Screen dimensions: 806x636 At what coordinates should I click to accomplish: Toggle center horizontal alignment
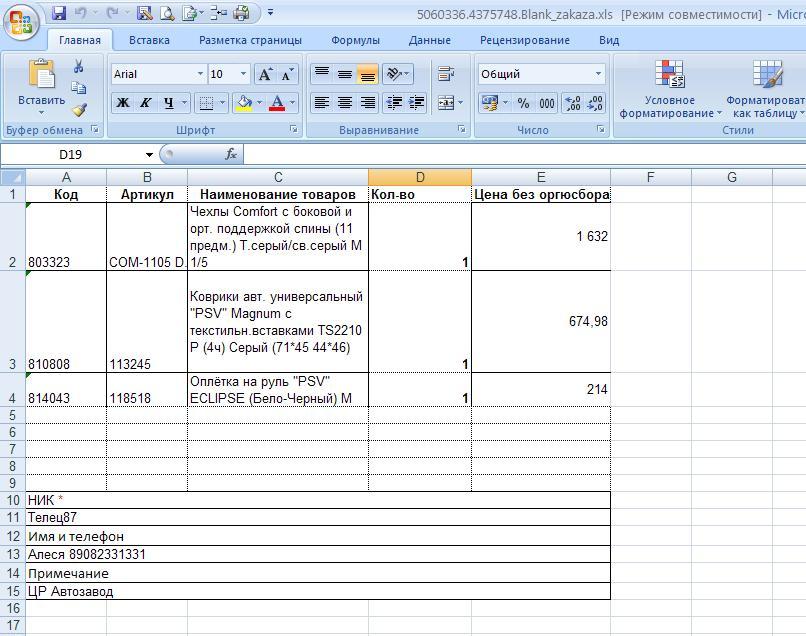pos(345,103)
